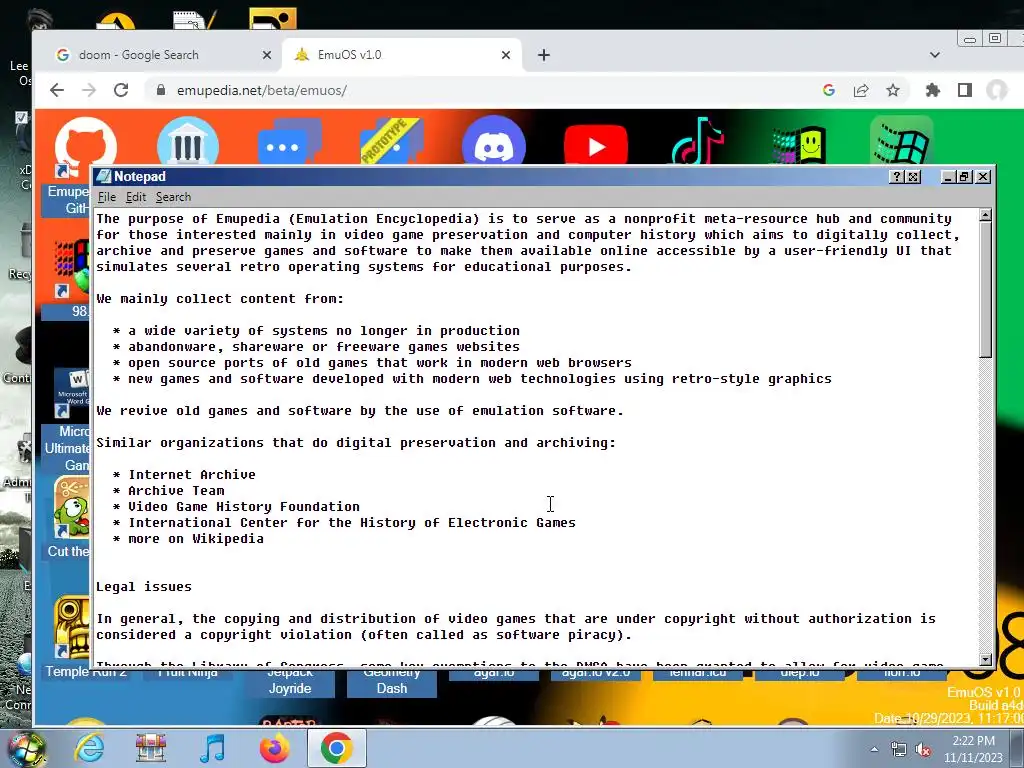Share this page using share icon

861,90
